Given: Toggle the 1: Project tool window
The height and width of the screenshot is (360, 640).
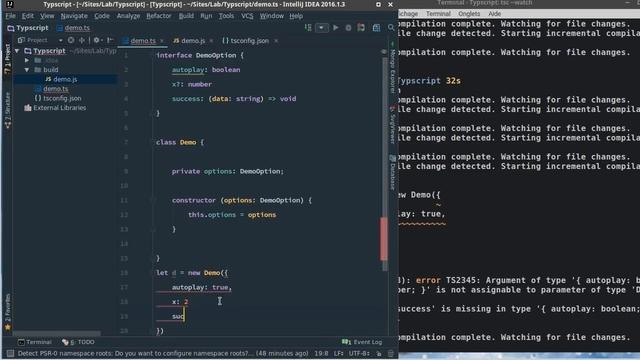Looking at the screenshot, I should coord(7,59).
